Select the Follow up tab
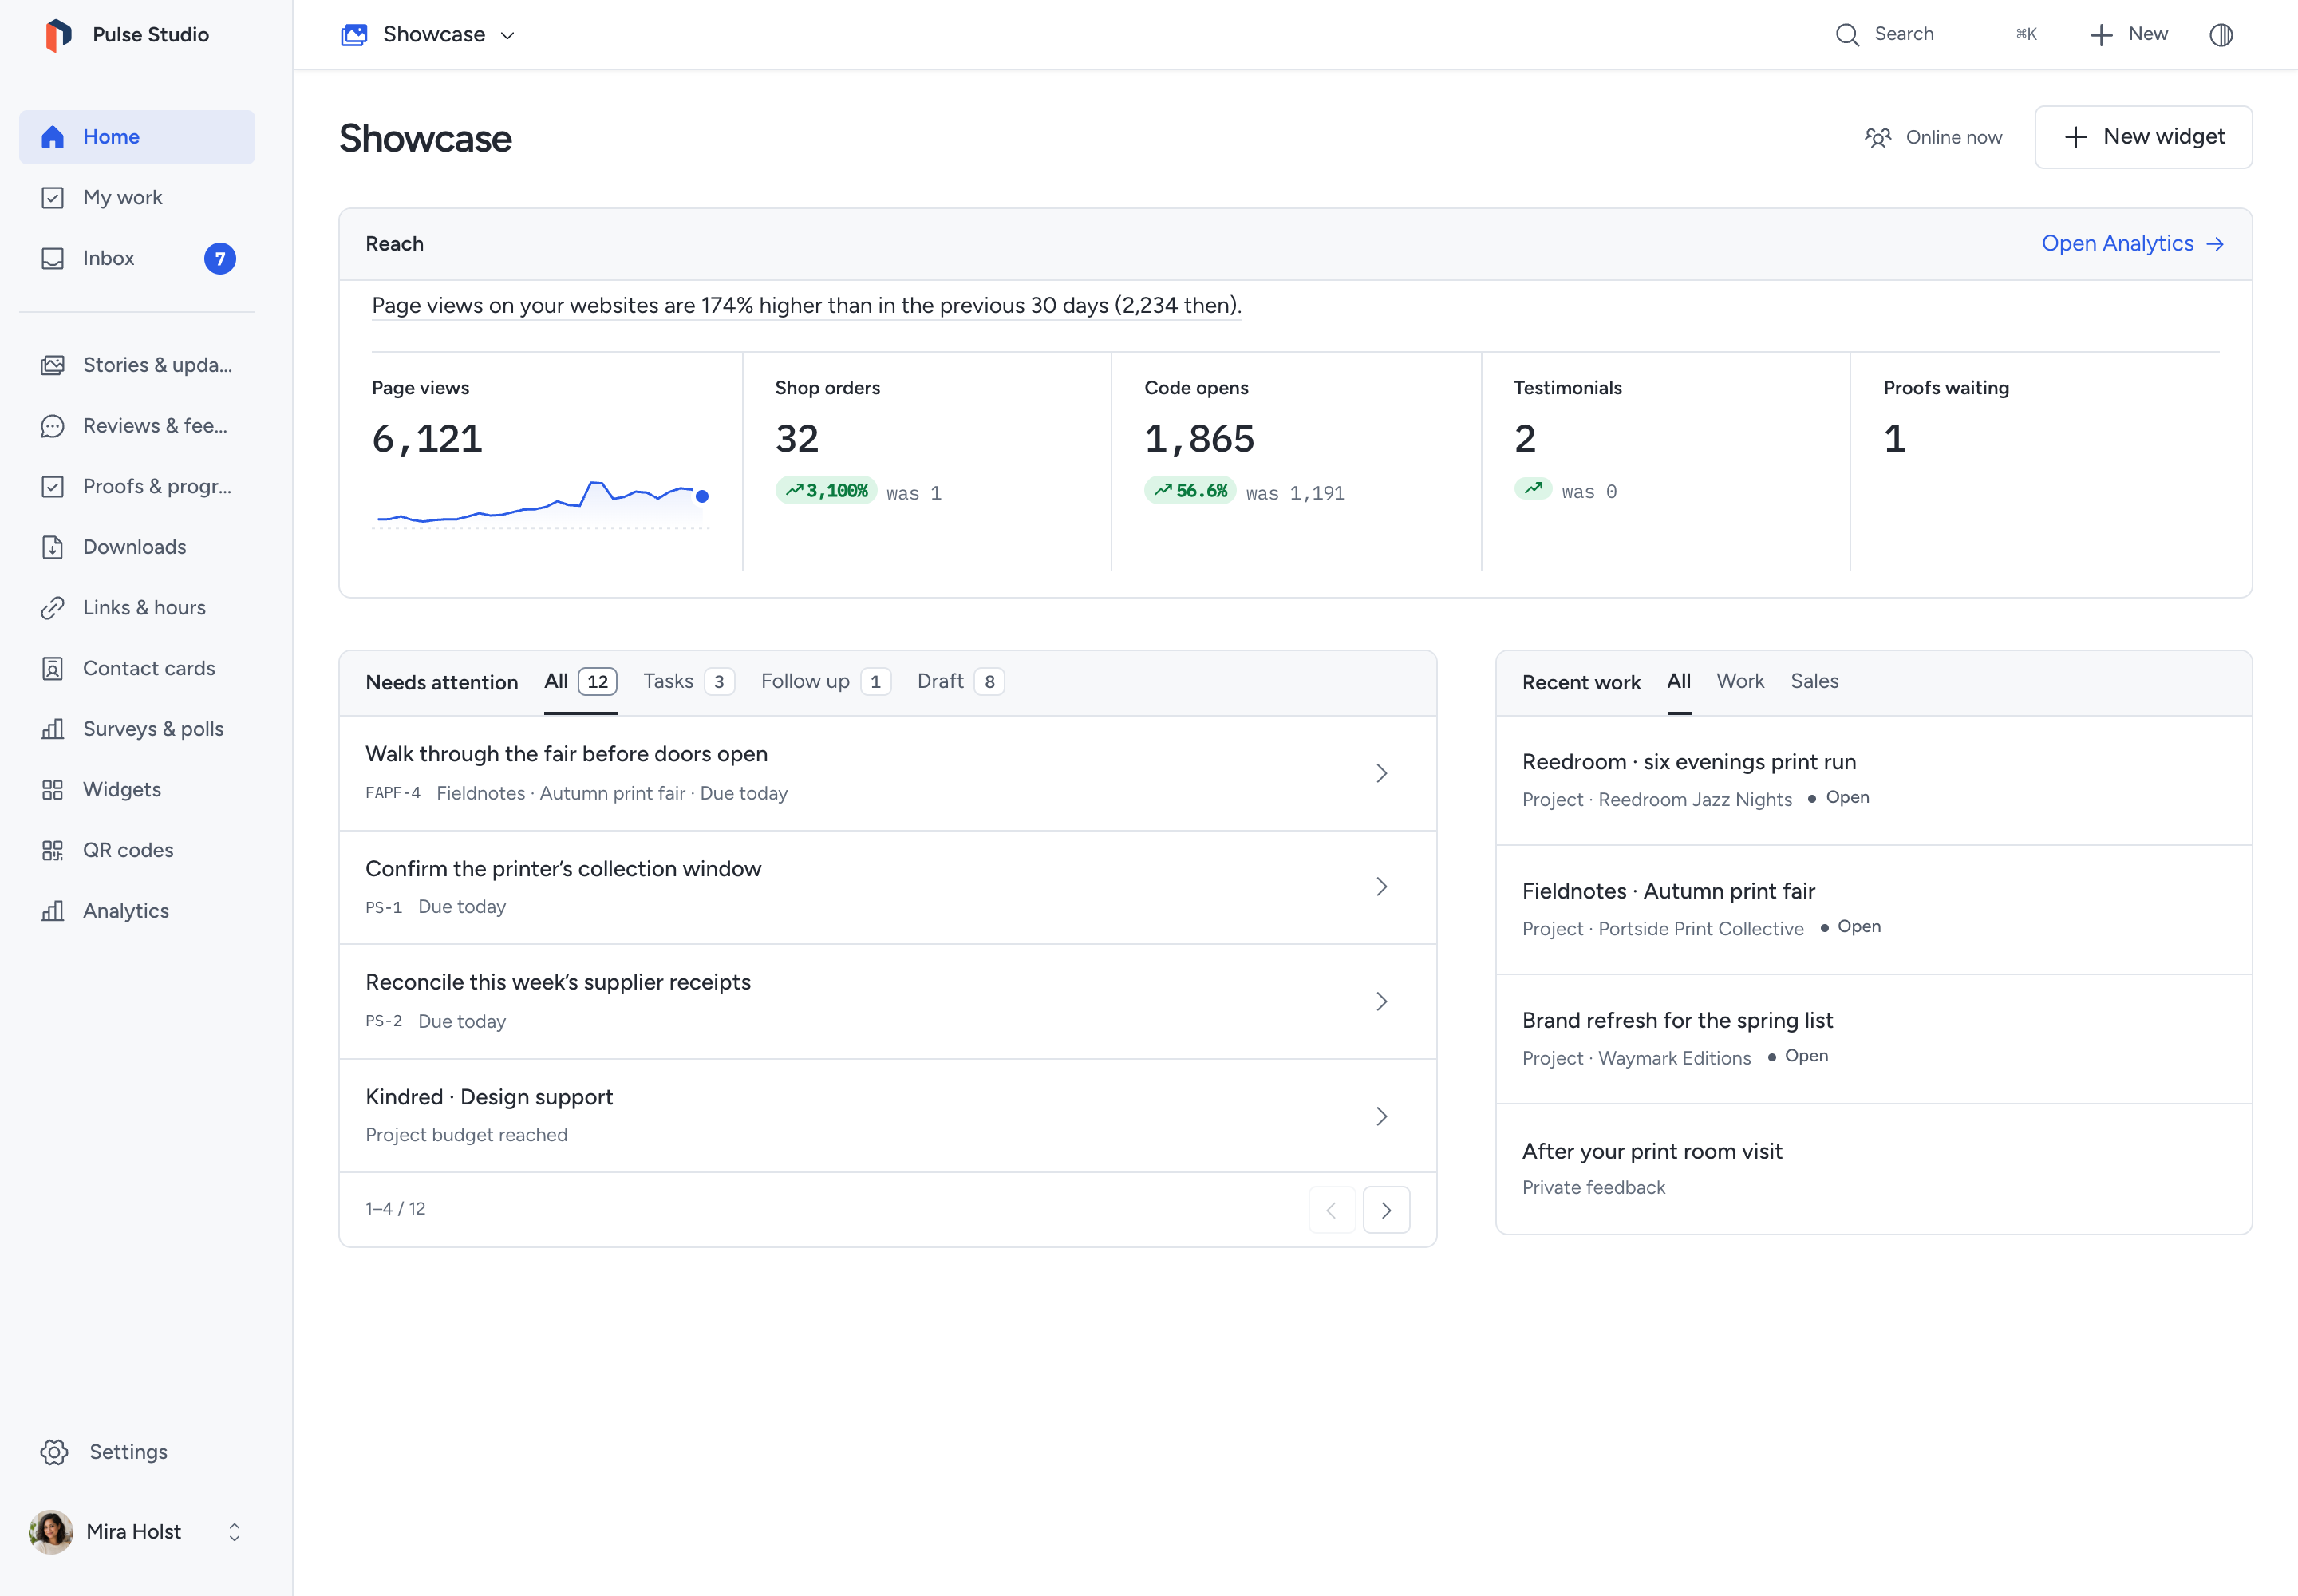2298x1596 pixels. [826, 682]
